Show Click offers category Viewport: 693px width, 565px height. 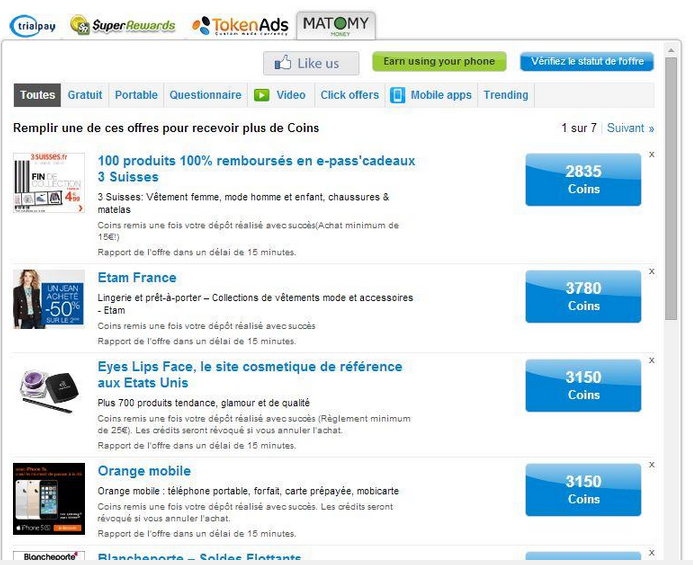point(350,95)
